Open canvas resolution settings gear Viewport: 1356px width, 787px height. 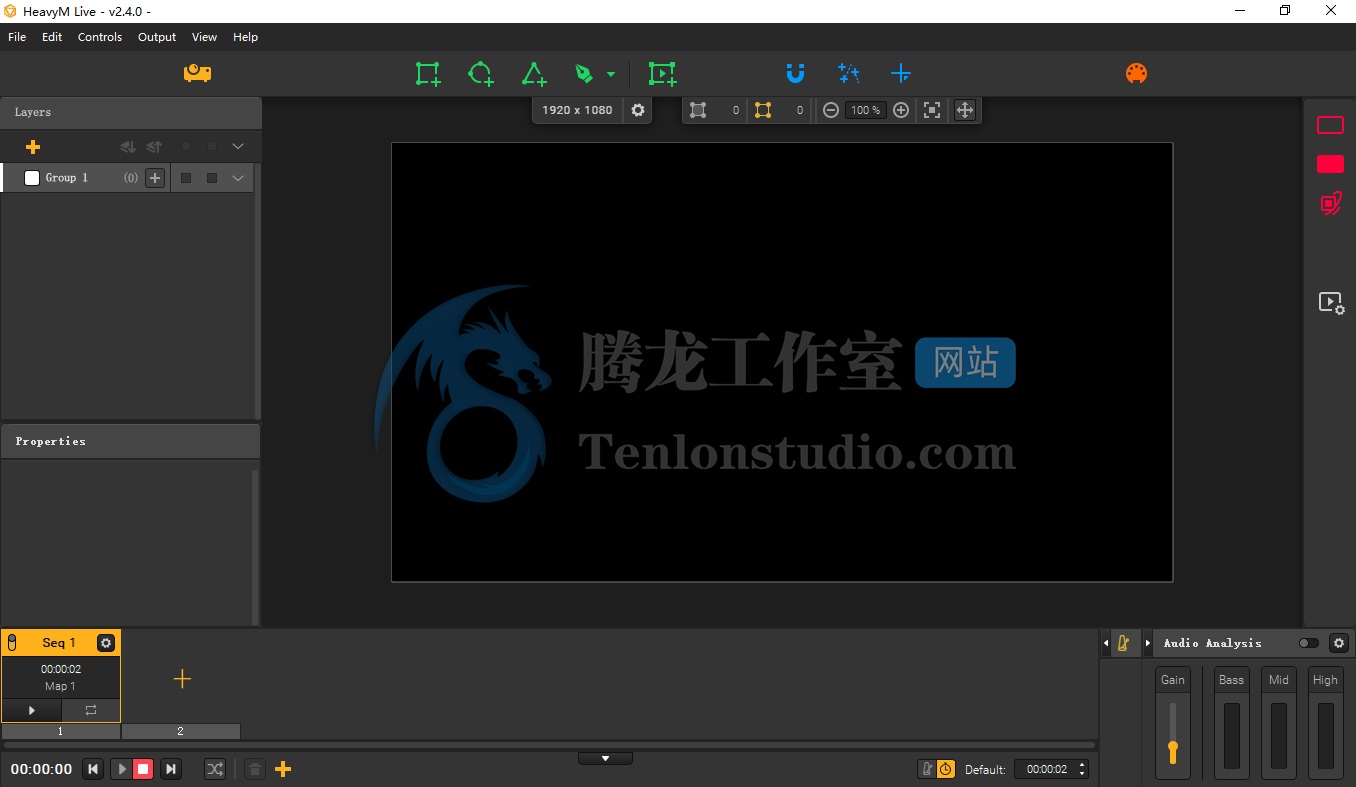pos(638,110)
